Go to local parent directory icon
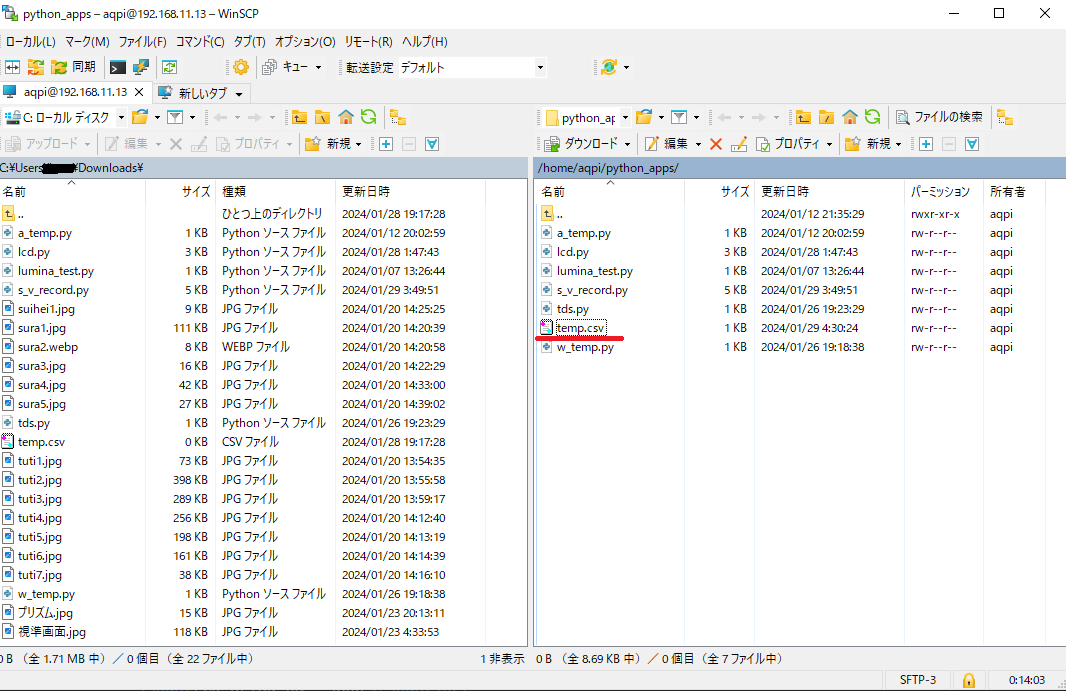 [299, 118]
